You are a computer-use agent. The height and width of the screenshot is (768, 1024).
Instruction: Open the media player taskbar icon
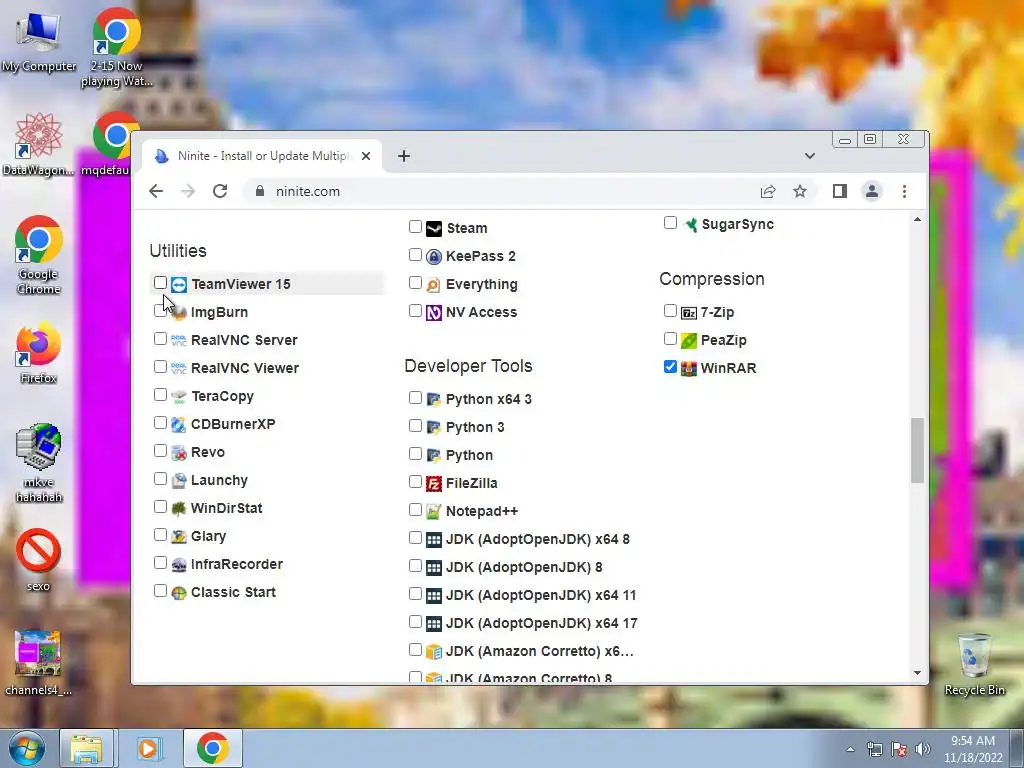pyautogui.click(x=149, y=748)
